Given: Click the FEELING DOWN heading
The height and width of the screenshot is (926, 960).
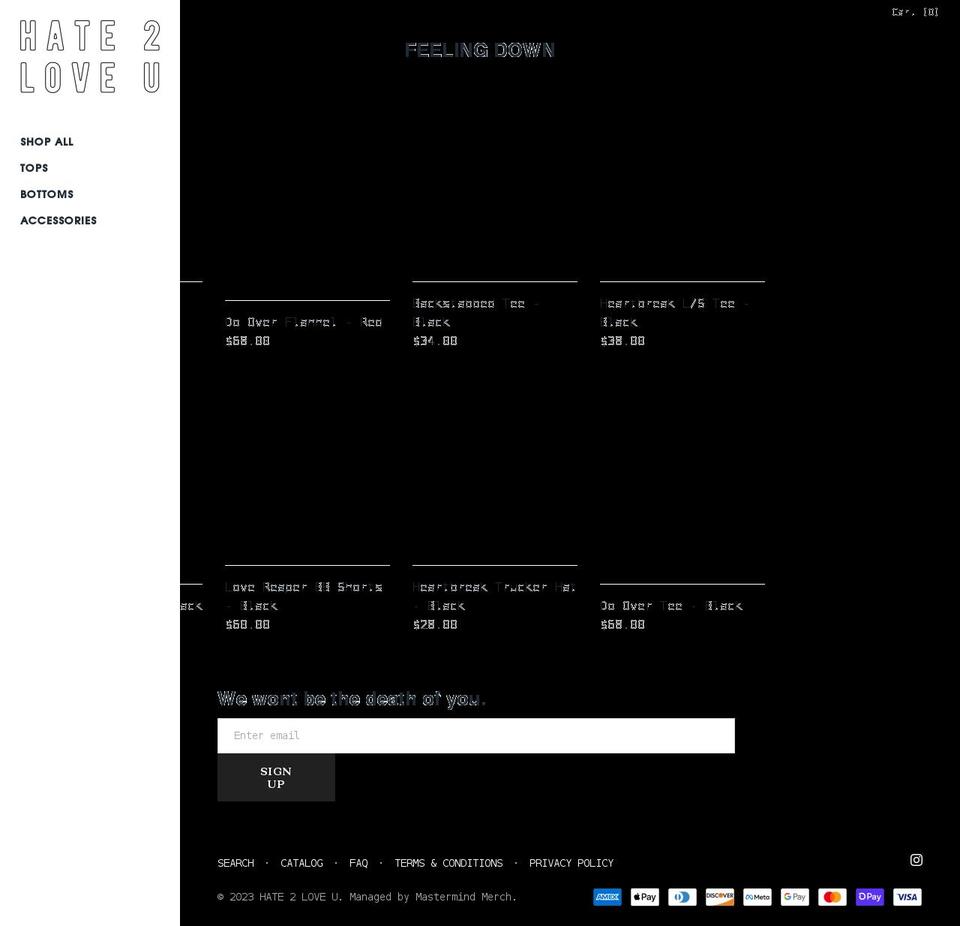Looking at the screenshot, I should point(479,50).
